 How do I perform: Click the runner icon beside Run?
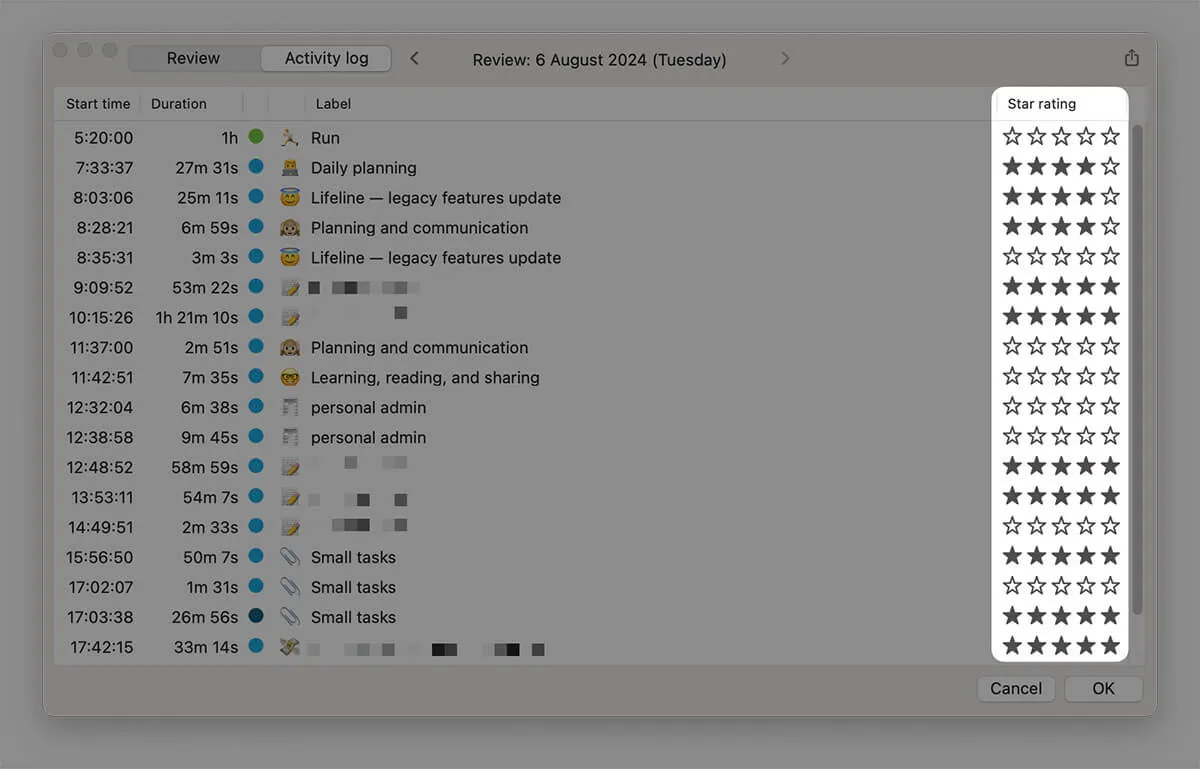tap(290, 138)
